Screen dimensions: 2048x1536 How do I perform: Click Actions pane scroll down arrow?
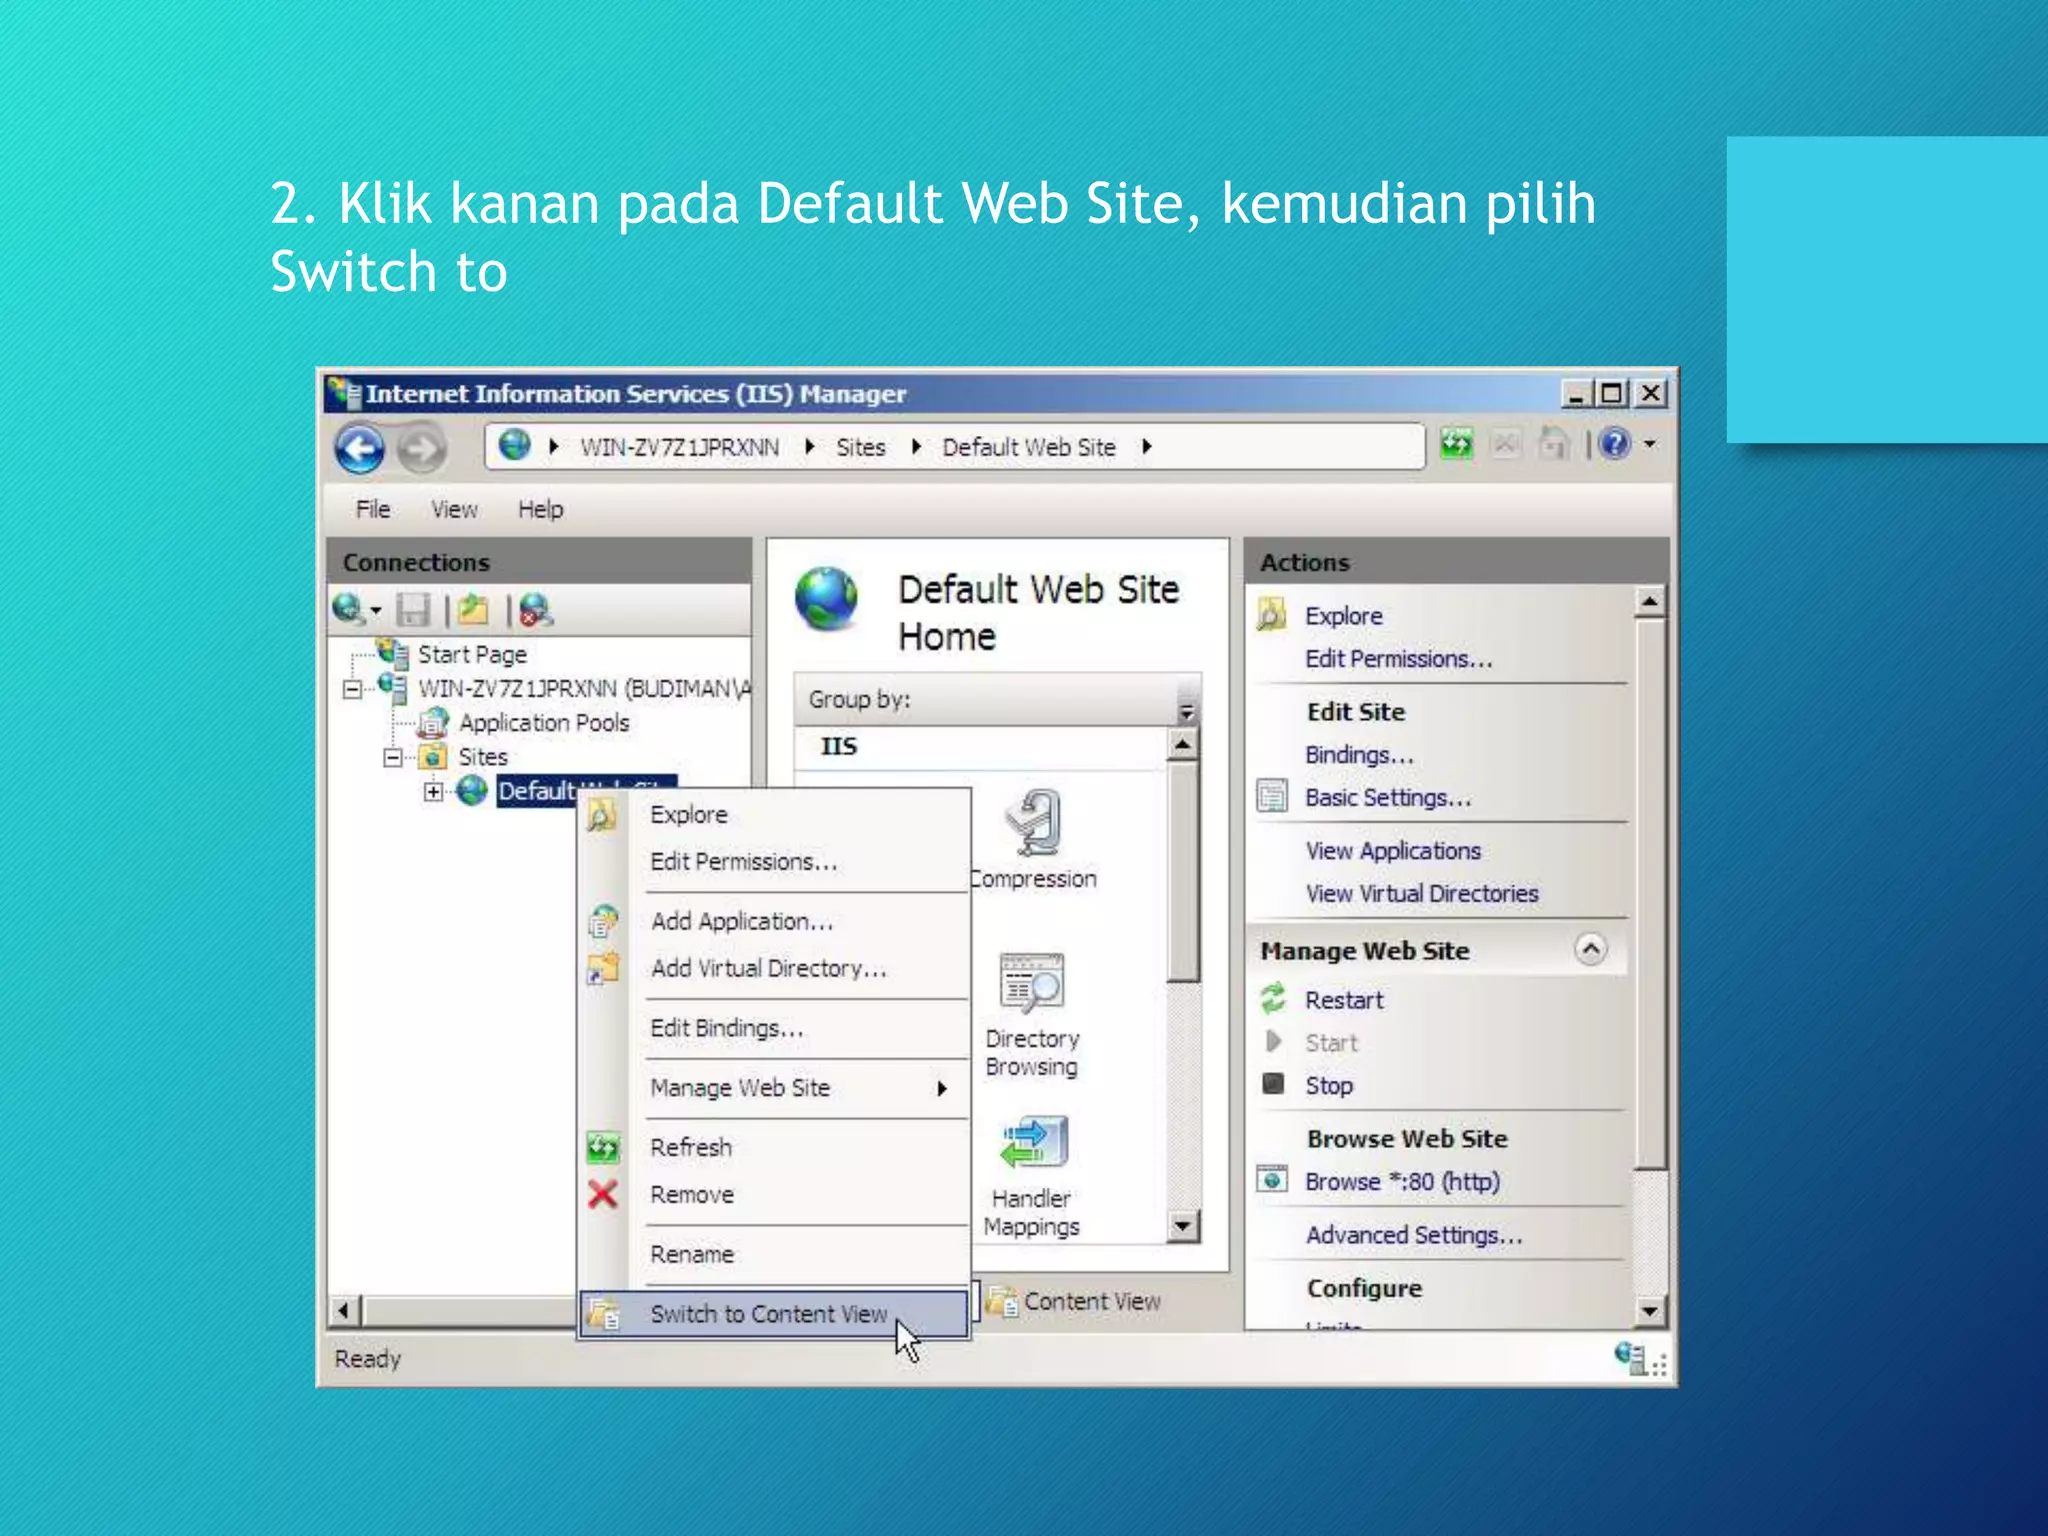(x=1650, y=1310)
